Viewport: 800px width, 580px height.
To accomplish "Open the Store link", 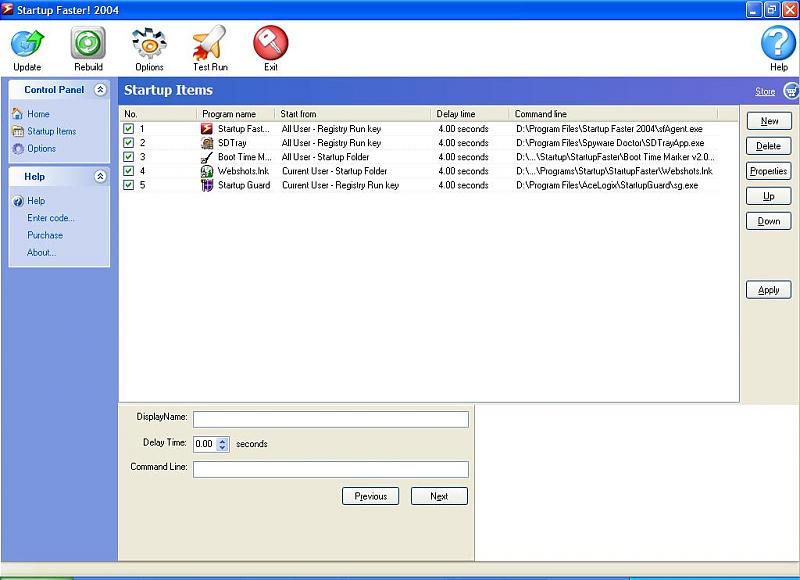I will pyautogui.click(x=765, y=91).
